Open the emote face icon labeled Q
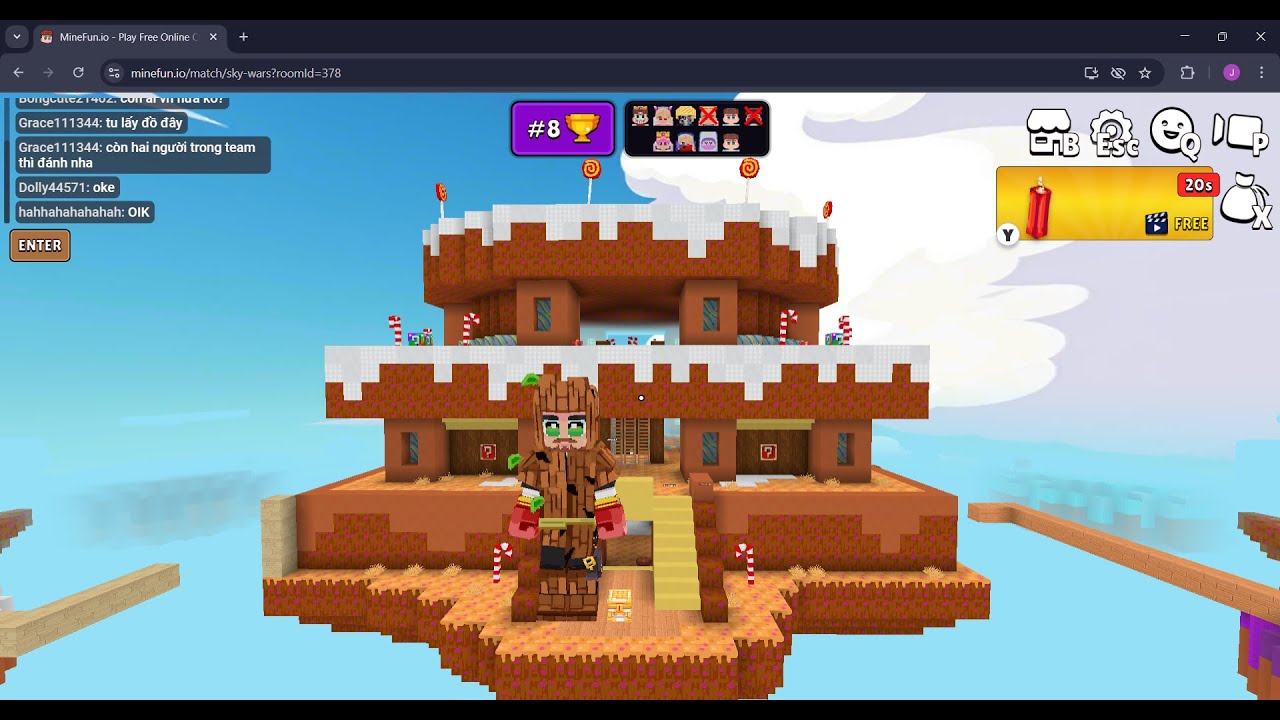This screenshot has height=720, width=1280. [x=1175, y=133]
